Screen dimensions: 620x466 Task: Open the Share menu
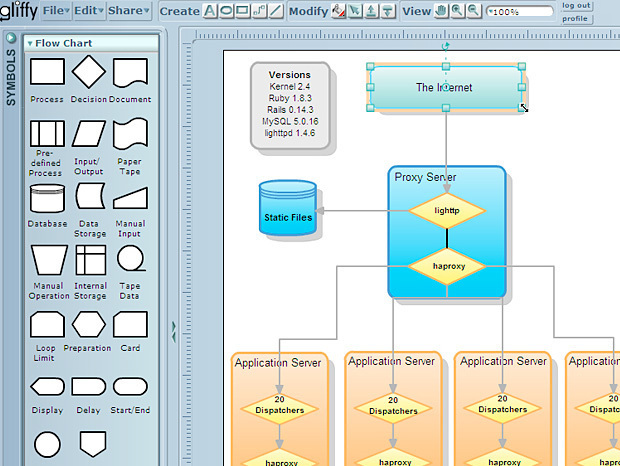pos(128,11)
